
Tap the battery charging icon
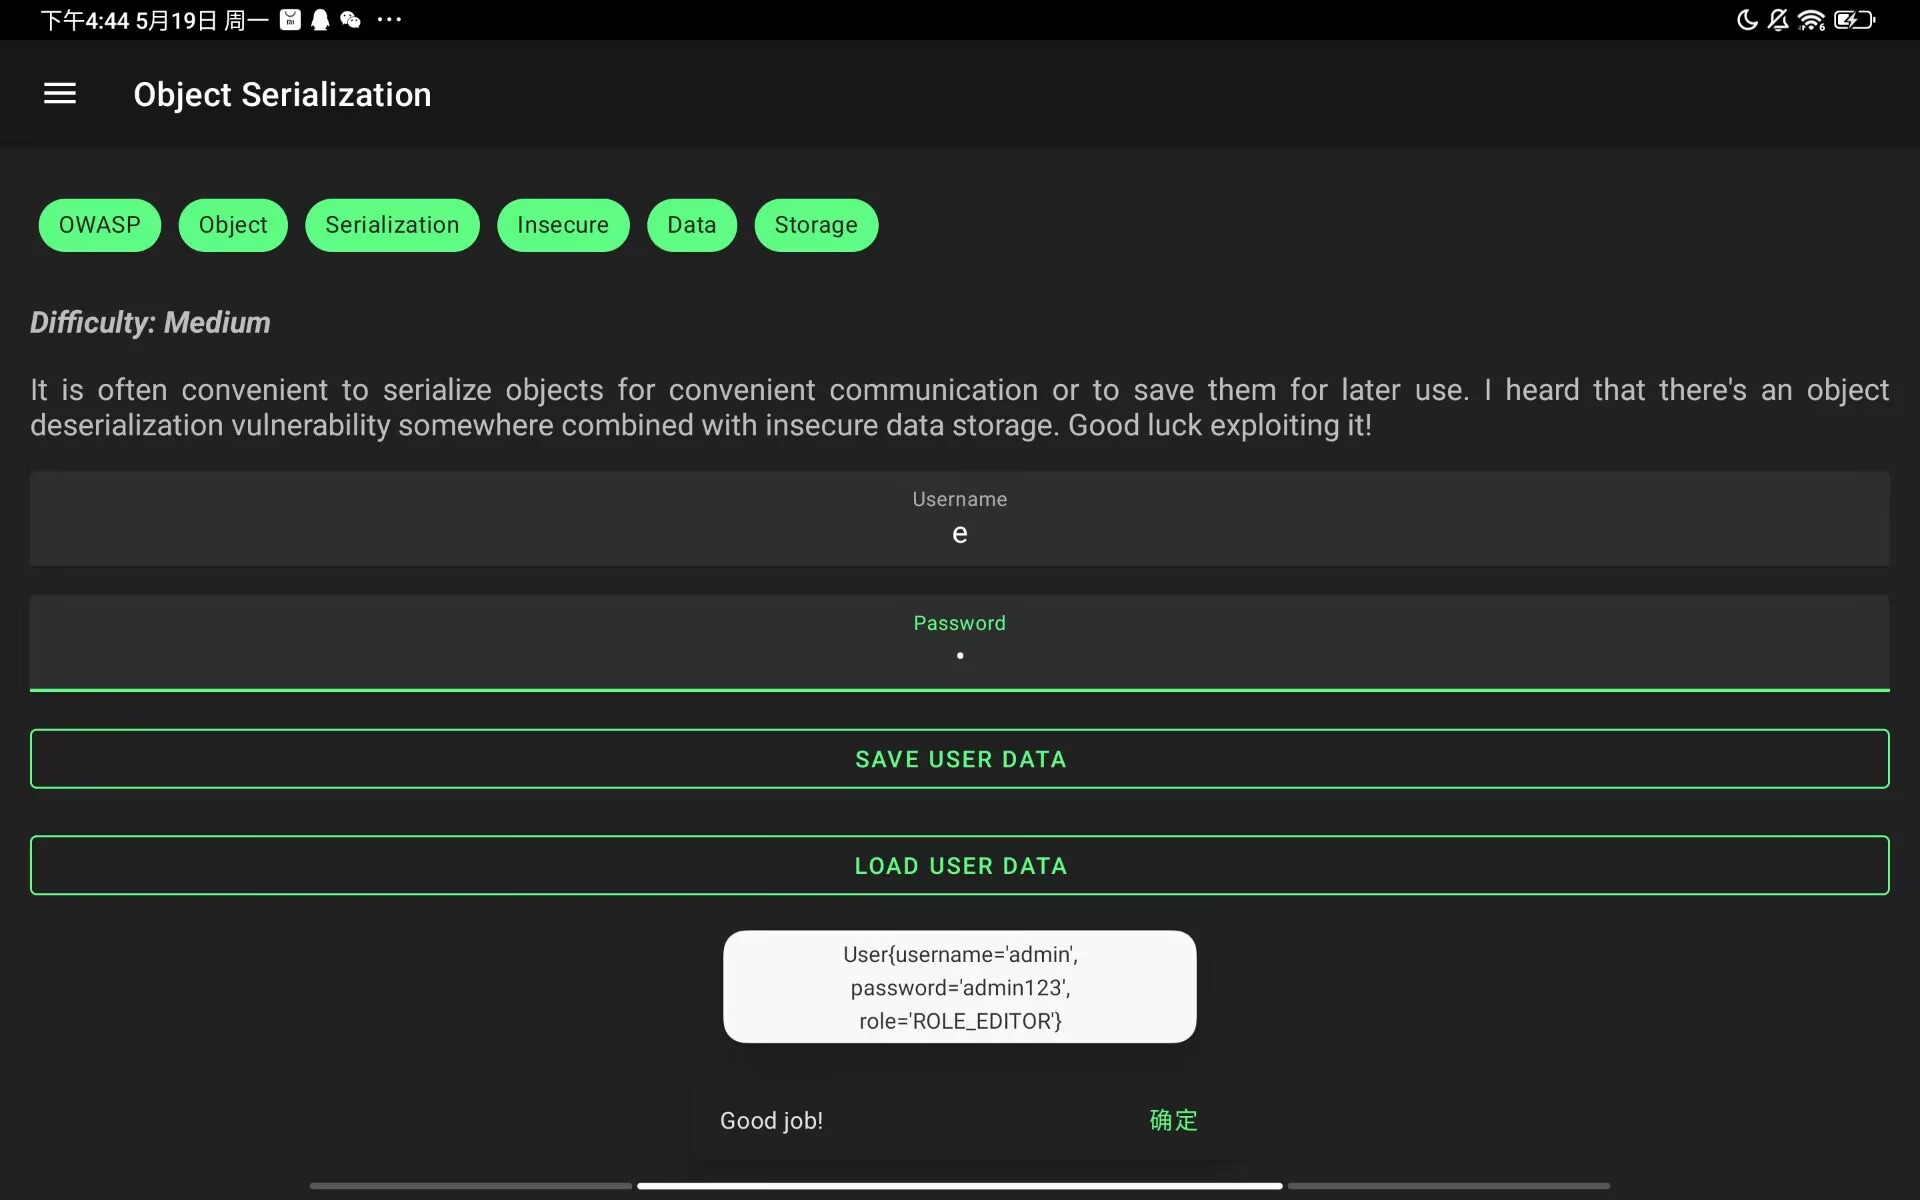coord(1853,20)
